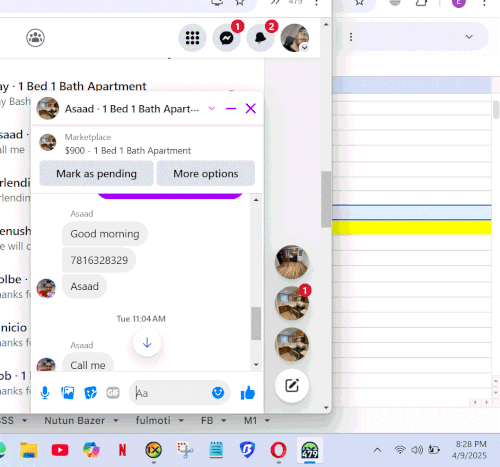Switch to M1 sheet tab

[250, 420]
